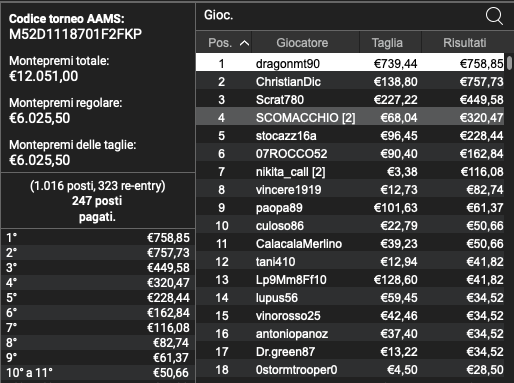This screenshot has height=383, width=514.
Task: Click 1° payout row €758,85
Action: tap(98, 238)
